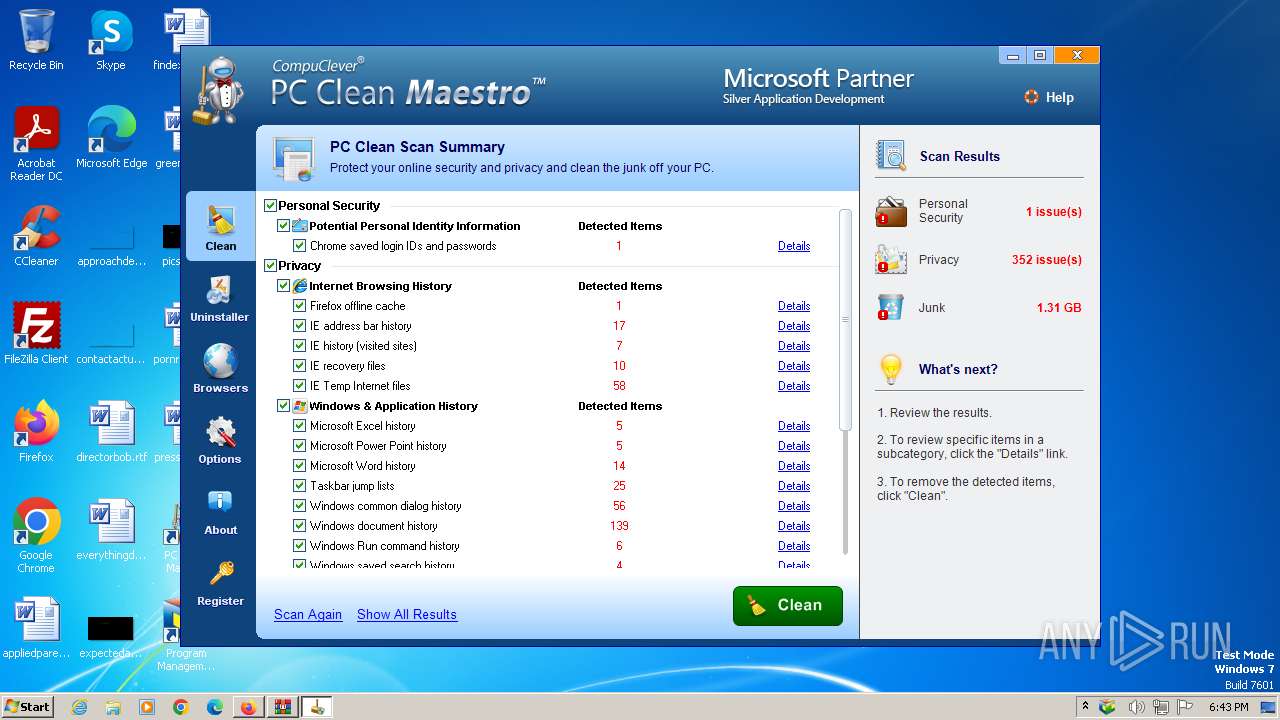Screen dimensions: 1280x720
Task: Toggle Internet Browsing History checkbox
Action: pyautogui.click(x=284, y=286)
